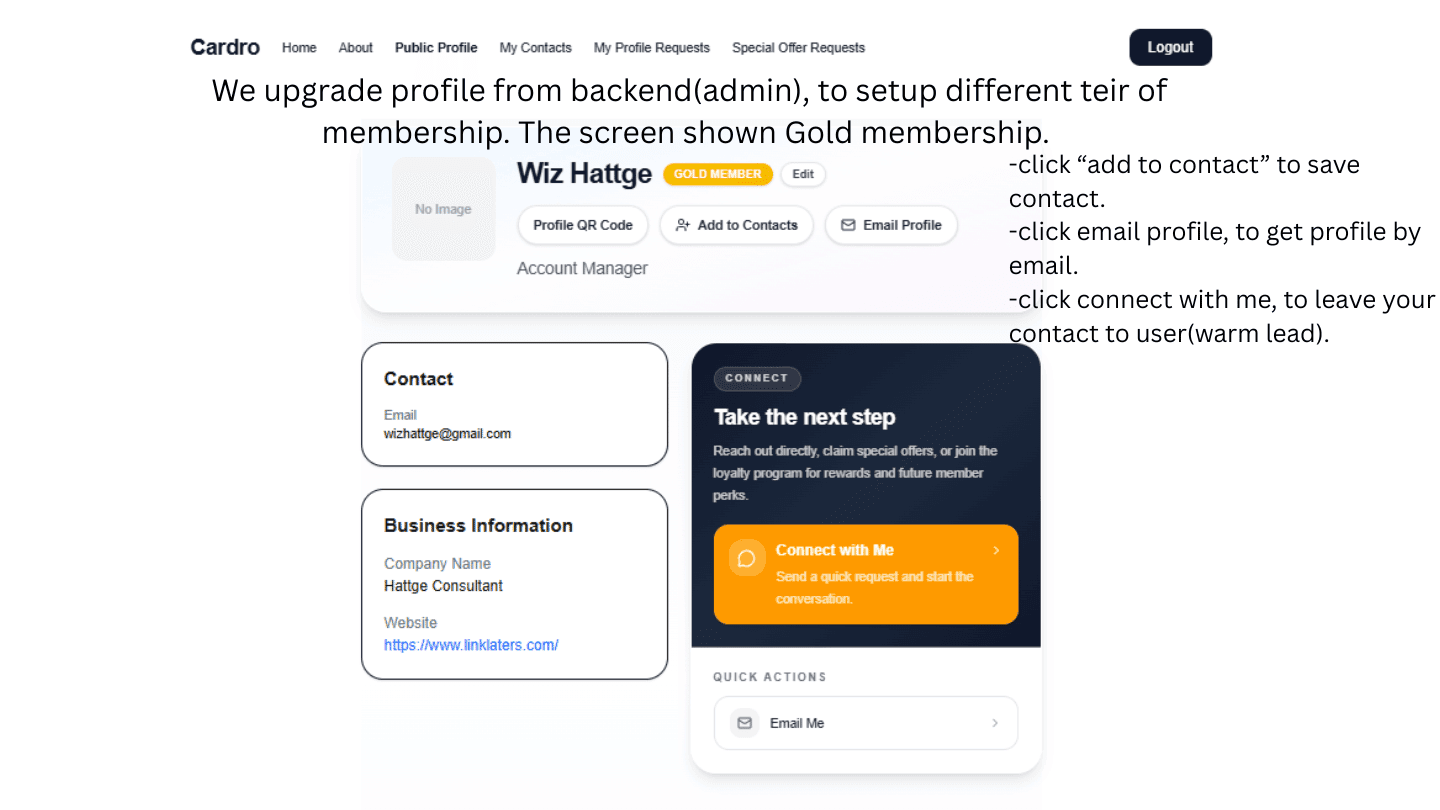Click the CONNECT pill badge
The width and height of the screenshot is (1440, 810).
click(x=757, y=378)
